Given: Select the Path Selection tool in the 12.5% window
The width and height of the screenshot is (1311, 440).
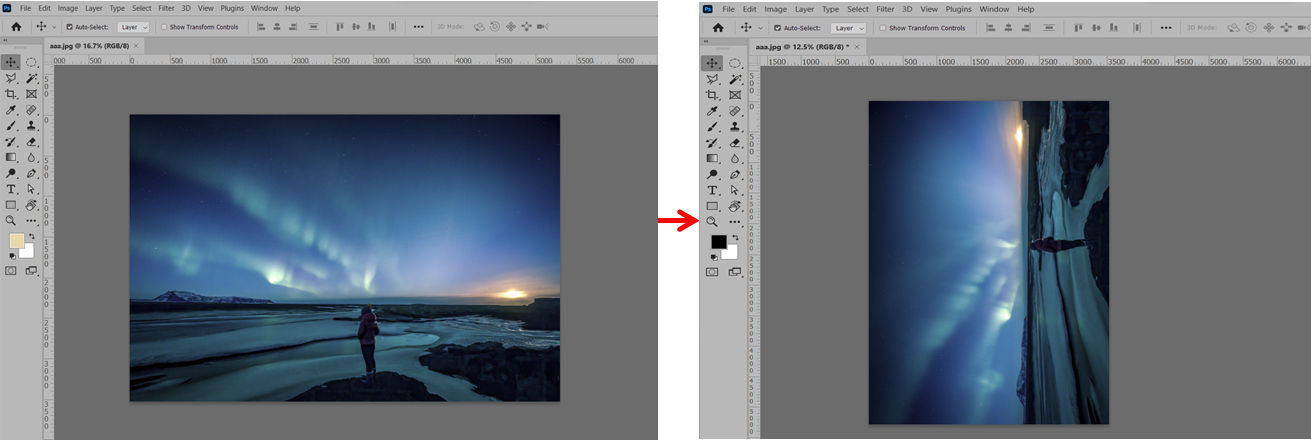Looking at the screenshot, I should [735, 190].
